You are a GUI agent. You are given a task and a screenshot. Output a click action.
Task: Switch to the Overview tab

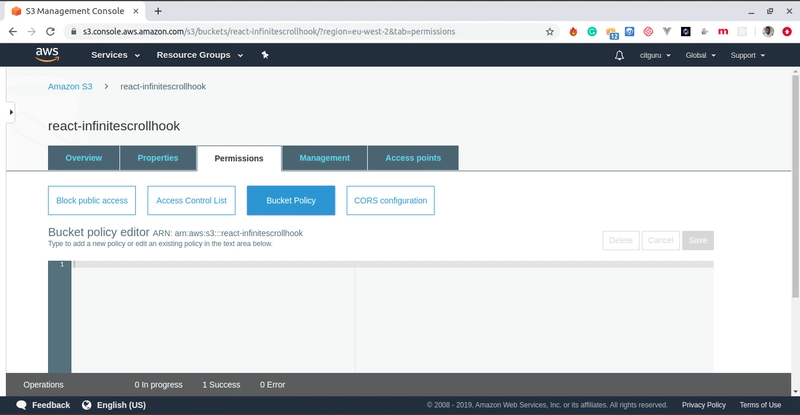coord(84,158)
